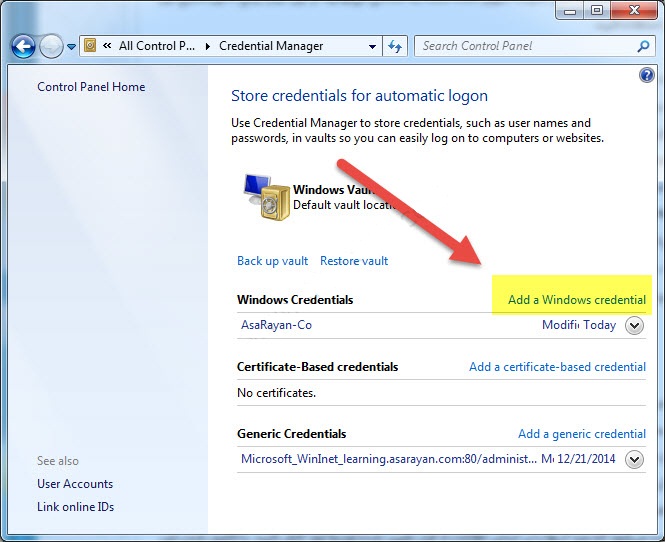Click the Windows Vault safe icon
The height and width of the screenshot is (542, 665).
click(264, 196)
